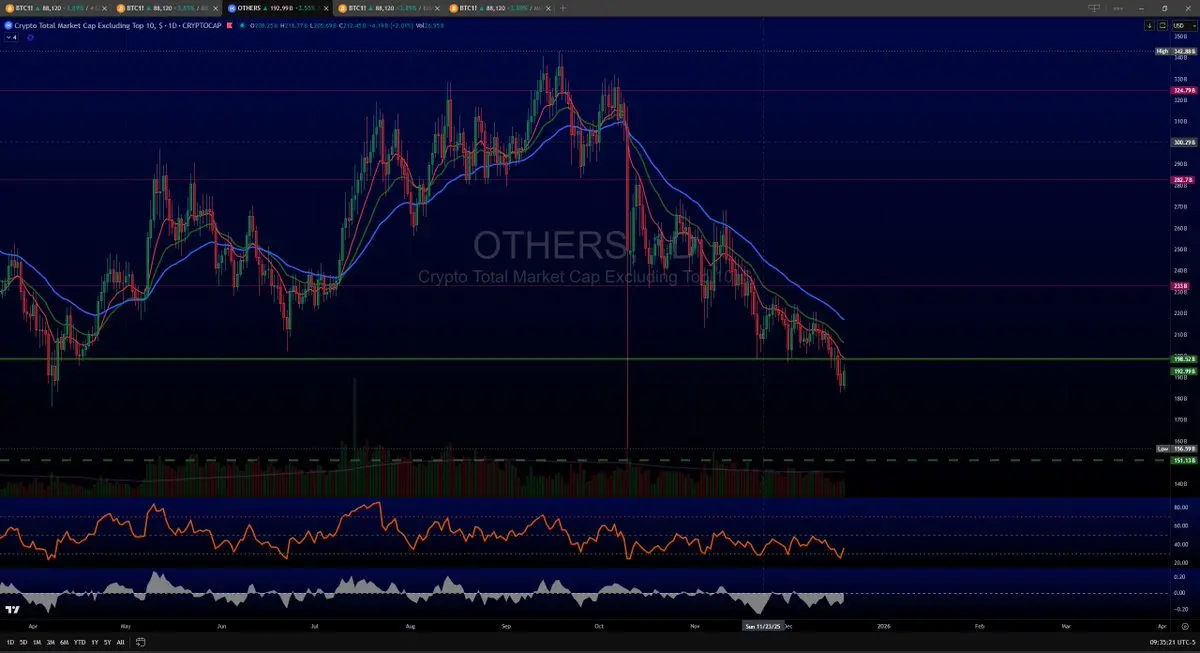The height and width of the screenshot is (653, 1200).
Task: Open the ellipsis menu in title bar
Action: pos(1118,8)
